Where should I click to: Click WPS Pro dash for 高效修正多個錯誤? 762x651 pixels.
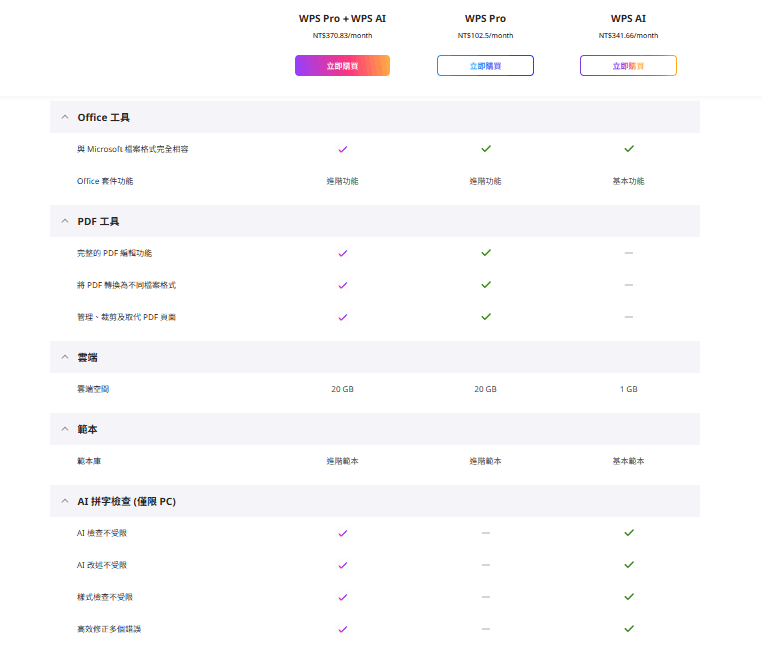(x=485, y=629)
